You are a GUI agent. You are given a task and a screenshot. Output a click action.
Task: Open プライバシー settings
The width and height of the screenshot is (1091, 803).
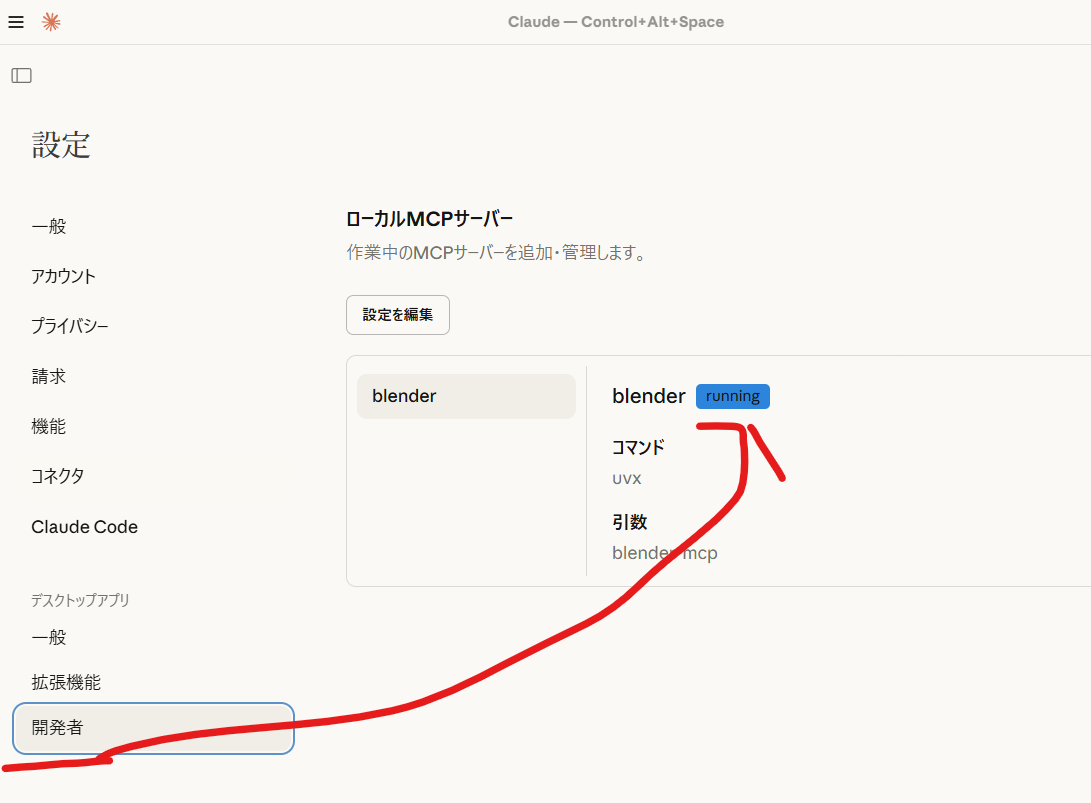click(70, 326)
